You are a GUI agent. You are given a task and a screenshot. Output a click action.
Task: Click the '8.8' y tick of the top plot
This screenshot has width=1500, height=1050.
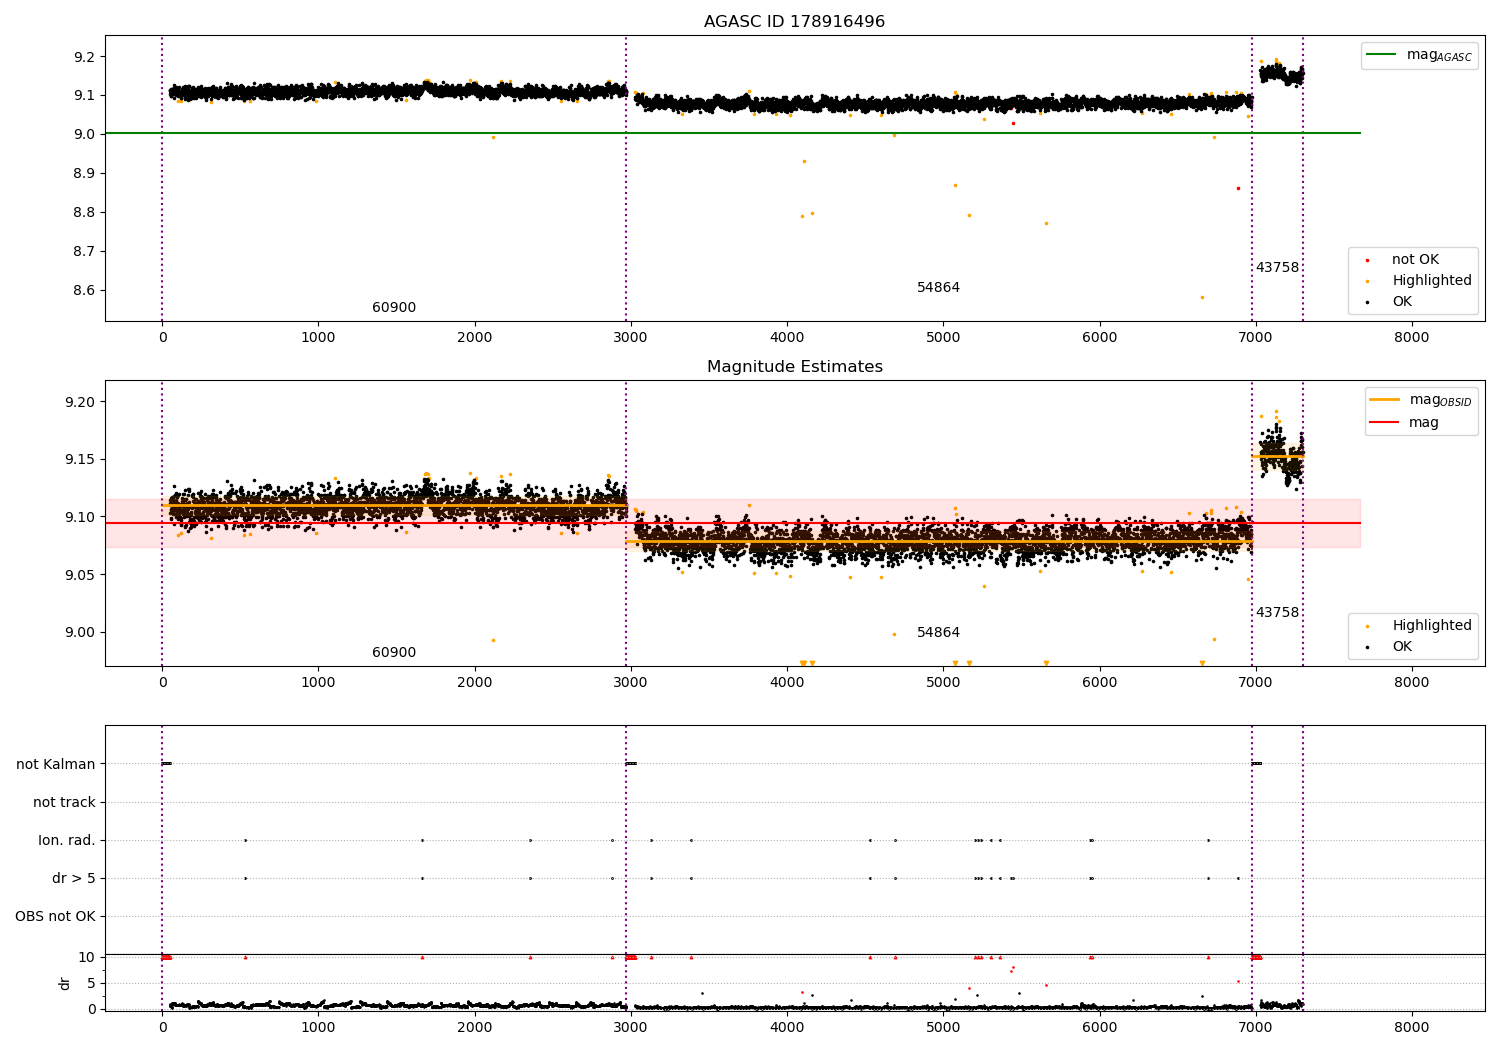coord(84,213)
